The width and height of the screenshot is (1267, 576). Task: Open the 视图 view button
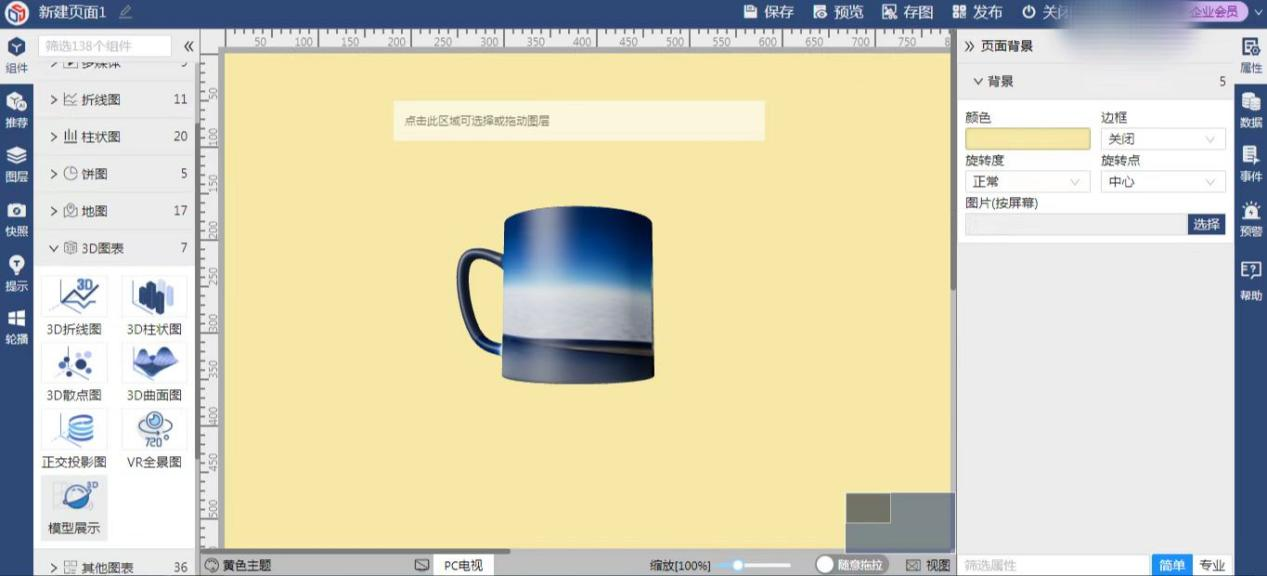pos(928,565)
